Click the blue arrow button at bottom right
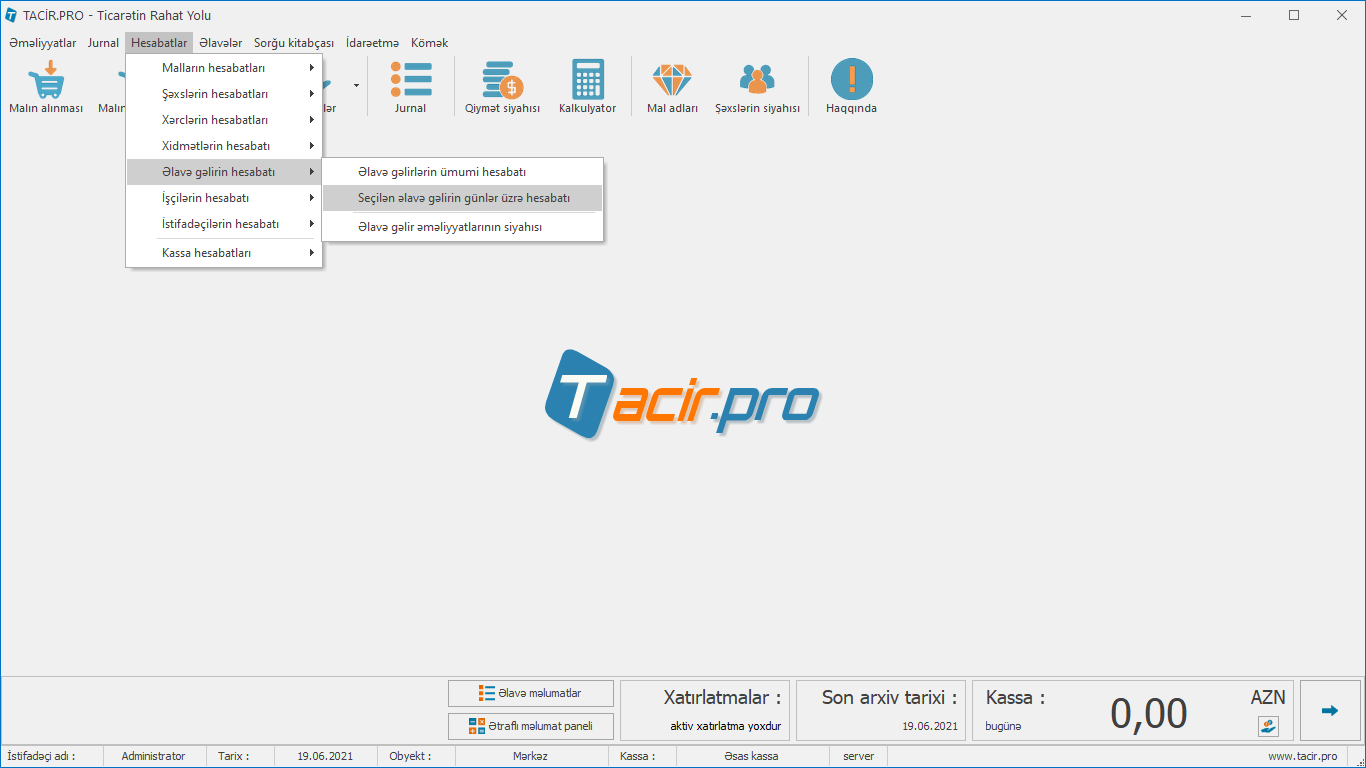1366x768 pixels. pyautogui.click(x=1330, y=711)
